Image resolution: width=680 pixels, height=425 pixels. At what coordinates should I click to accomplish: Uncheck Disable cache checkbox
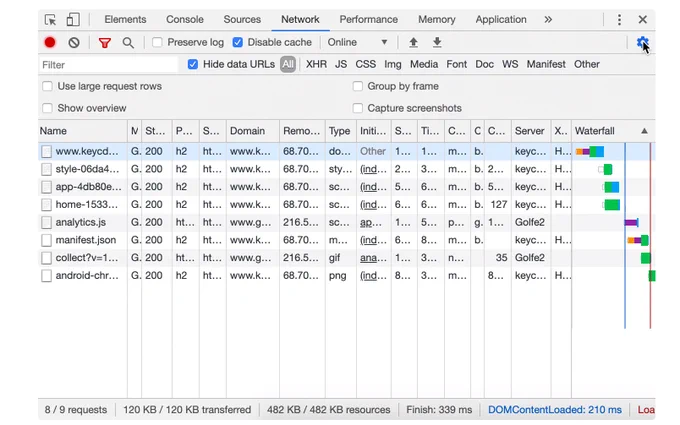237,42
